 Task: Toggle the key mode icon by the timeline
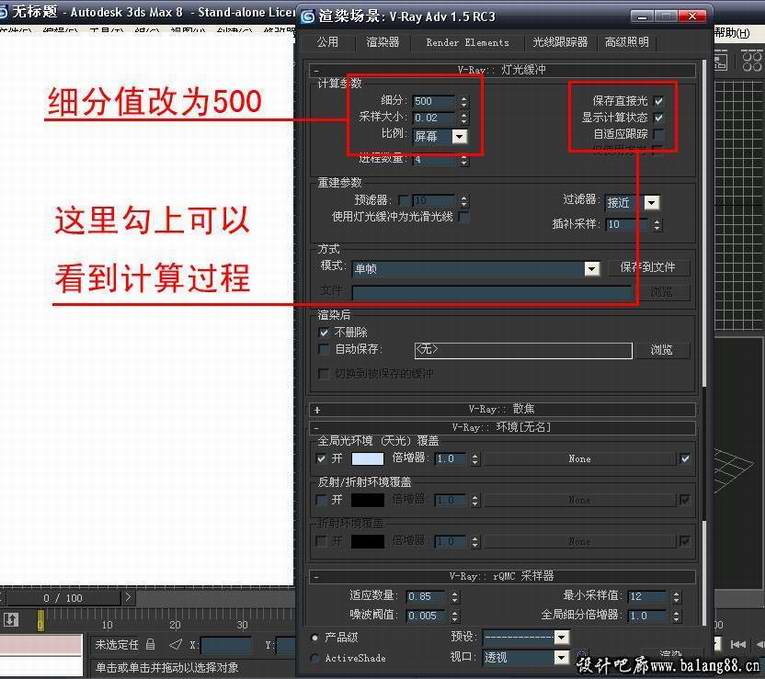click(11, 620)
